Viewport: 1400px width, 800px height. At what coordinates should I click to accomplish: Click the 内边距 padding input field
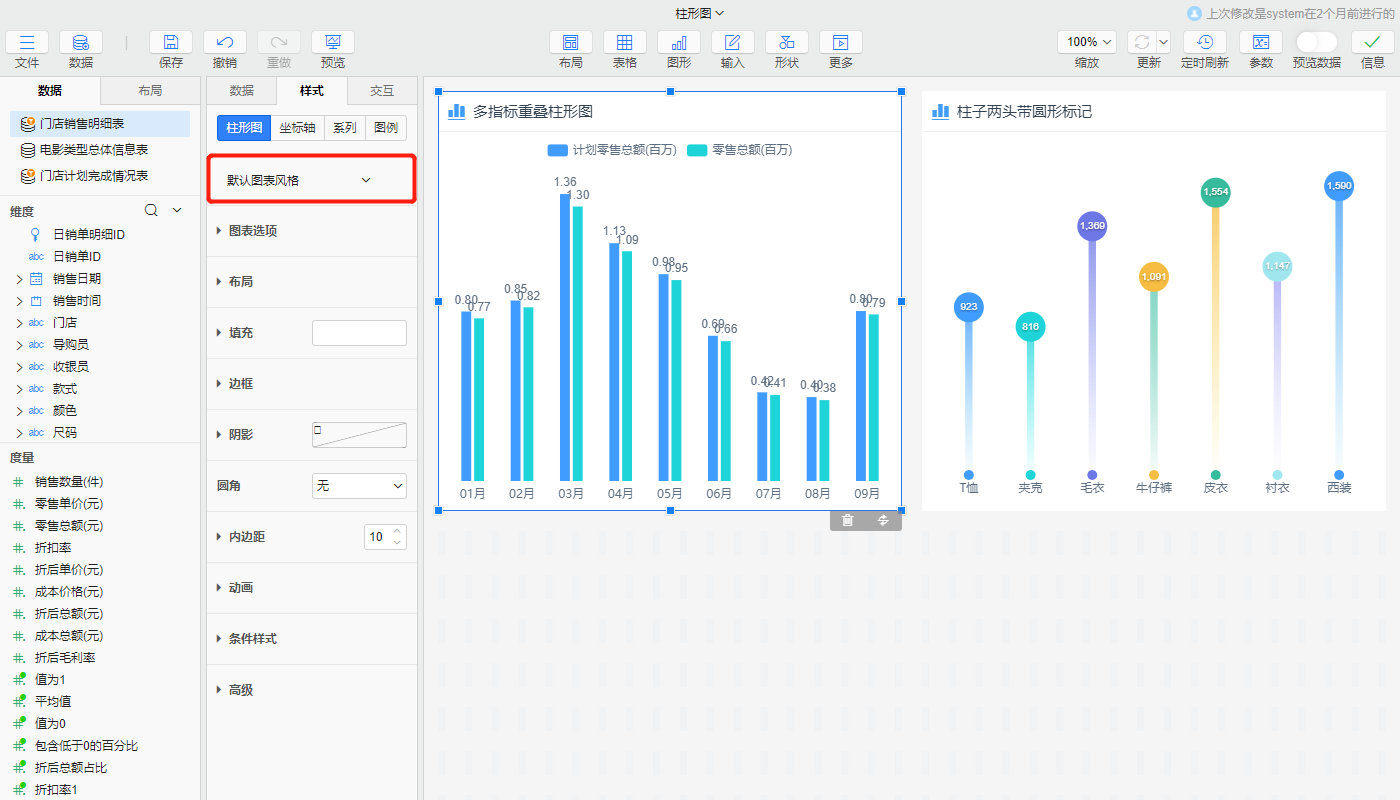[376, 537]
